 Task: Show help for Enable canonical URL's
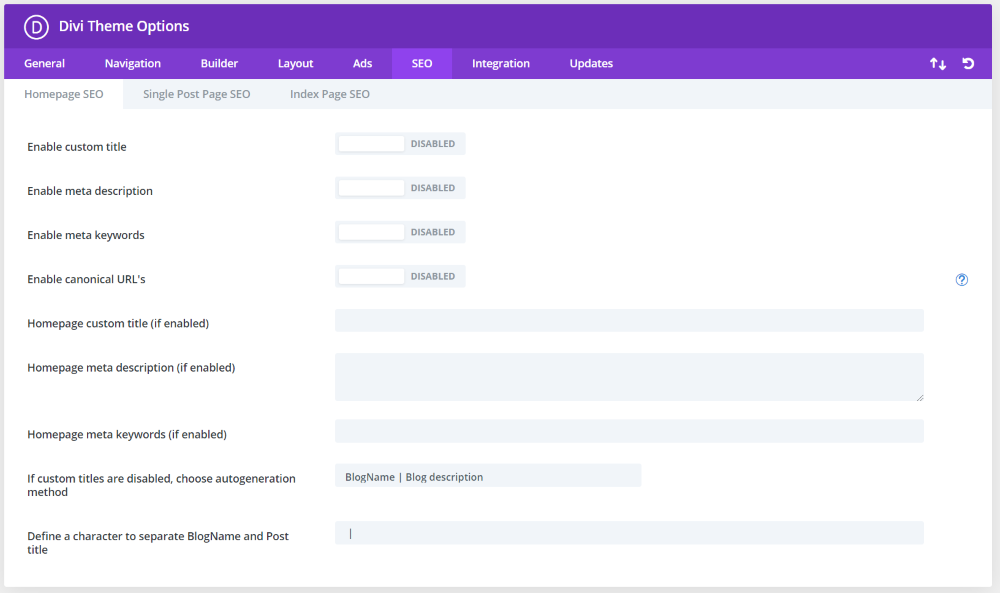[962, 280]
